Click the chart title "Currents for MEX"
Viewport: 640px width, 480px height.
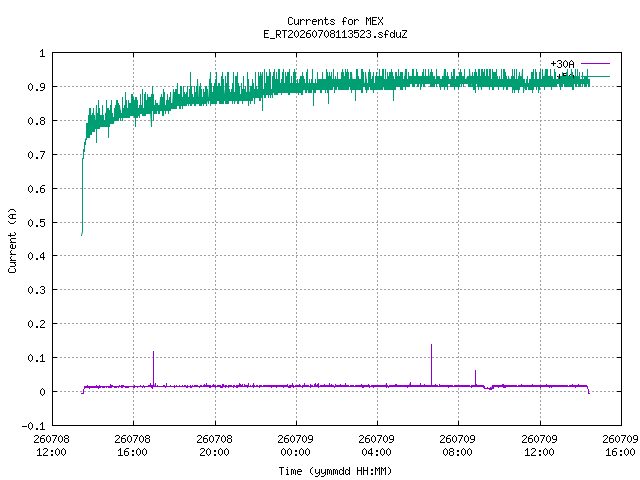tap(335, 21)
